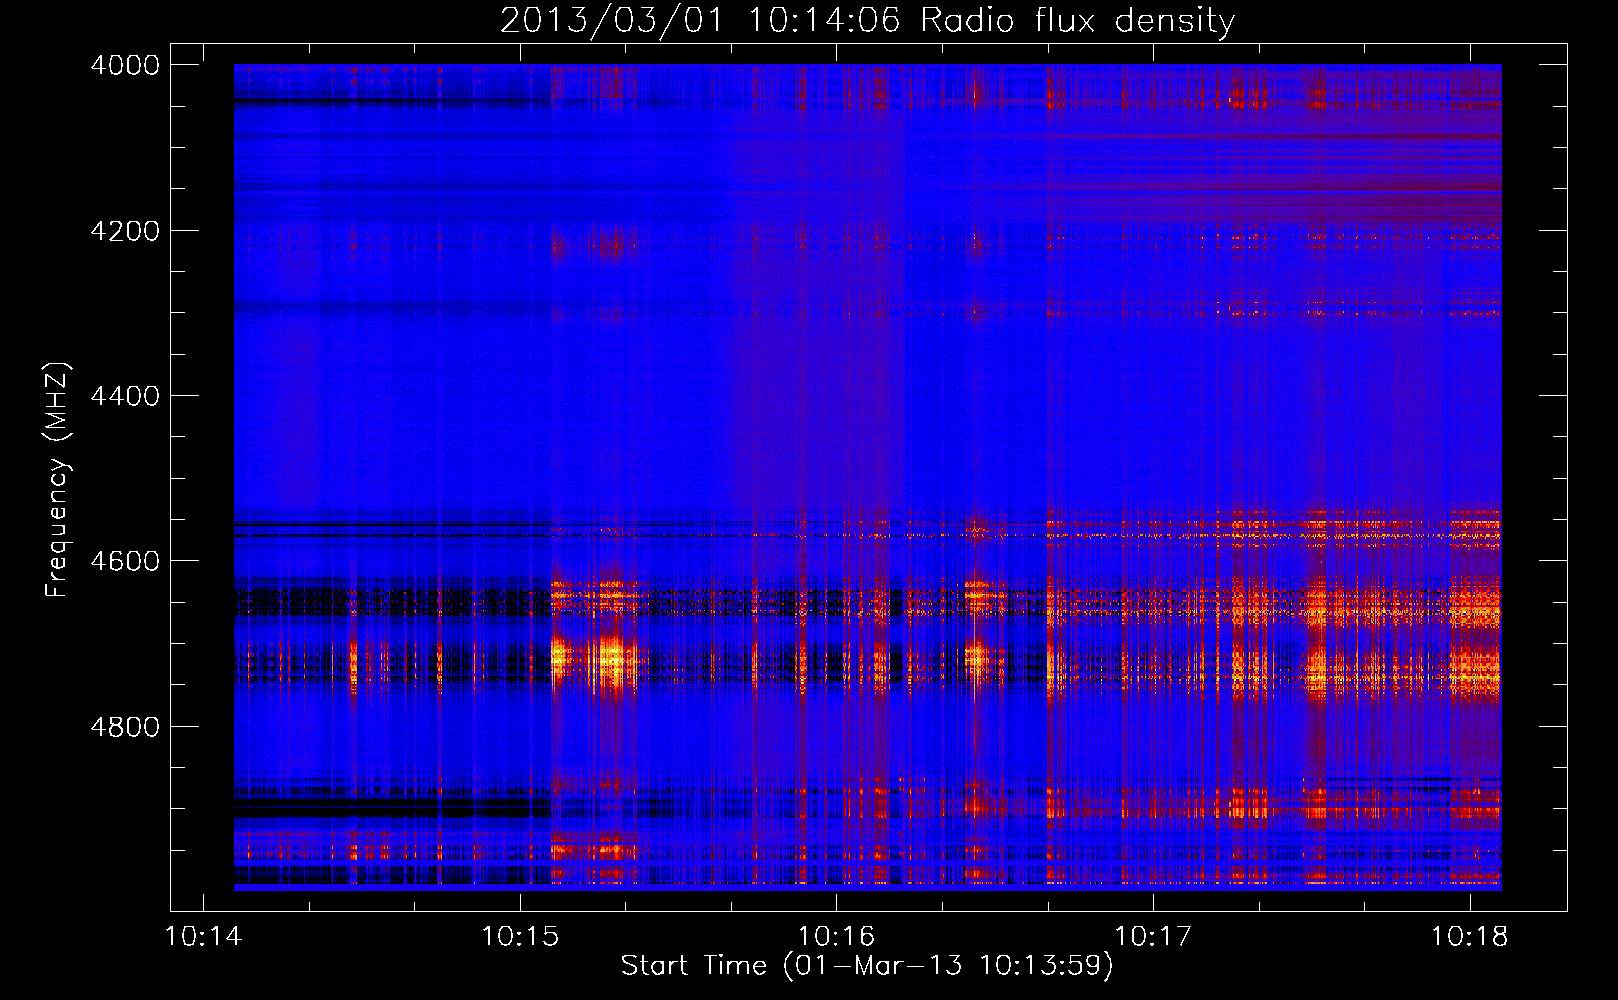Select the 4600 frequency tick label
This screenshot has width=1618, height=1000.
pyautogui.click(x=125, y=561)
